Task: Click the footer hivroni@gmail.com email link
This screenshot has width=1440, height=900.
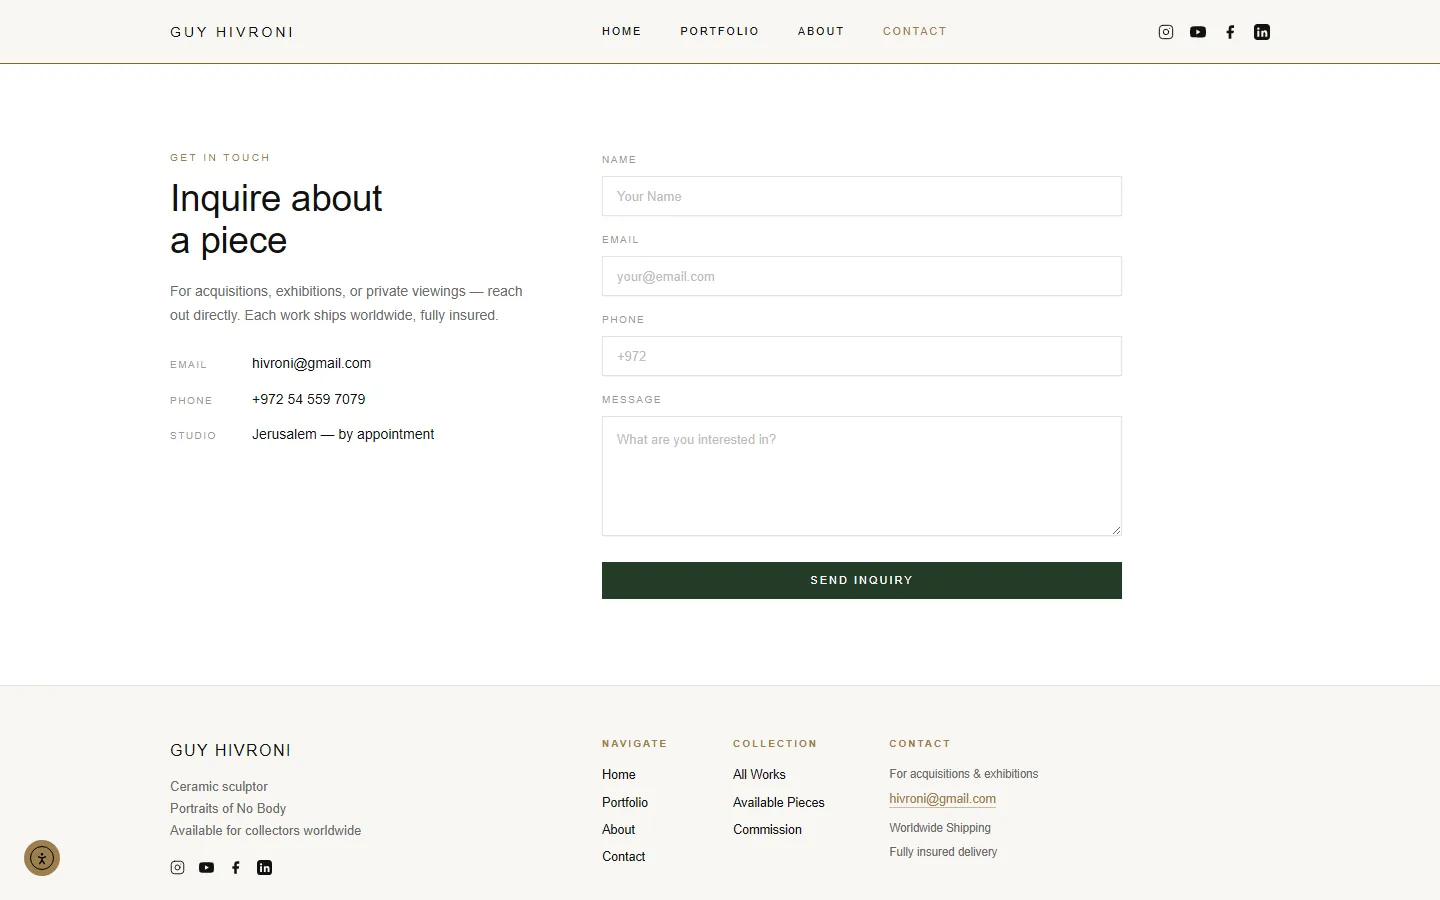Action: click(x=943, y=799)
